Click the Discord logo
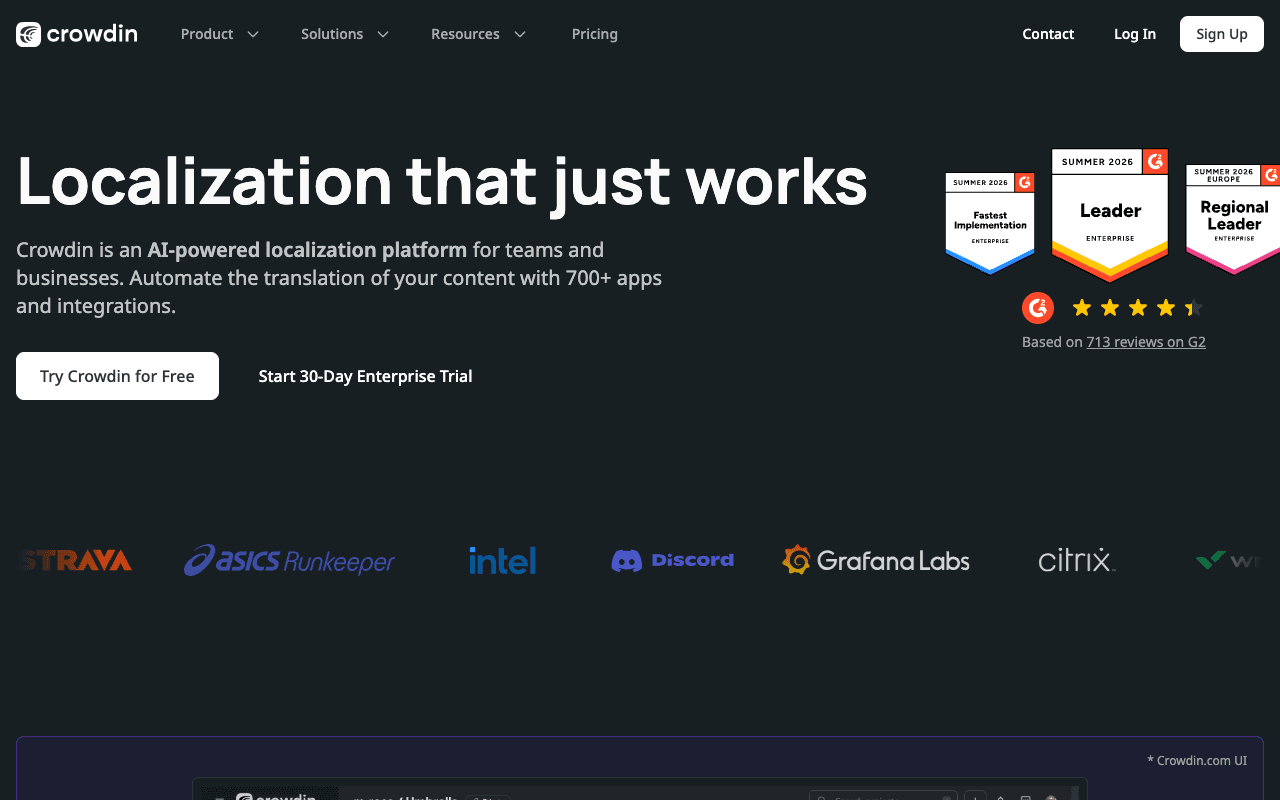Screen dimensions: 1280x800 pos(673,560)
